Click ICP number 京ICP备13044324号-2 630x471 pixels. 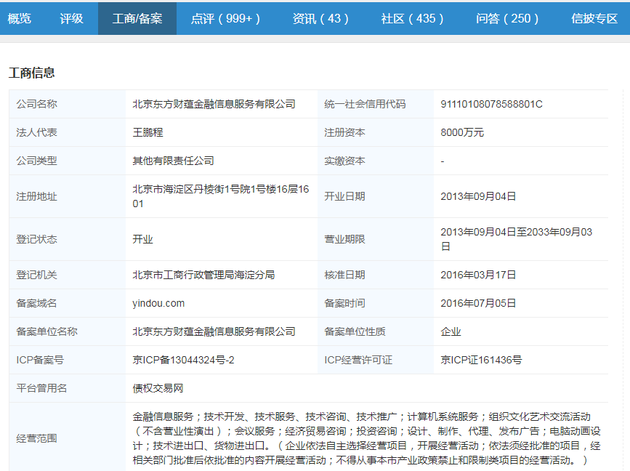183,360
